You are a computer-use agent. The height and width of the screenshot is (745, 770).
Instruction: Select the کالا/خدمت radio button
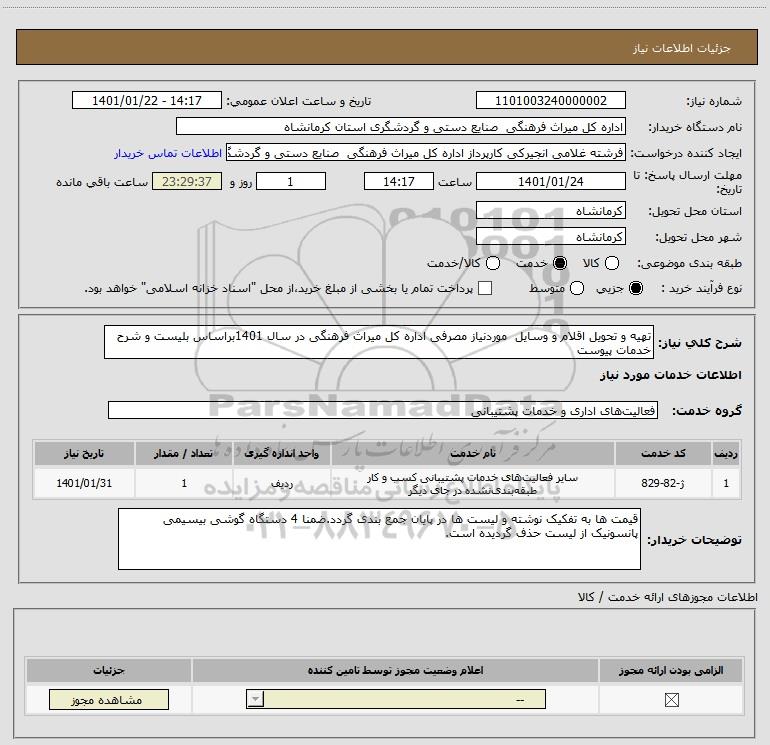click(x=493, y=263)
